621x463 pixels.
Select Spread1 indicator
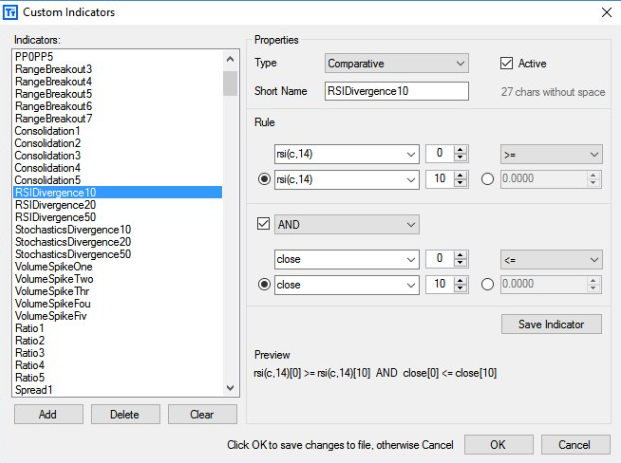117,390
